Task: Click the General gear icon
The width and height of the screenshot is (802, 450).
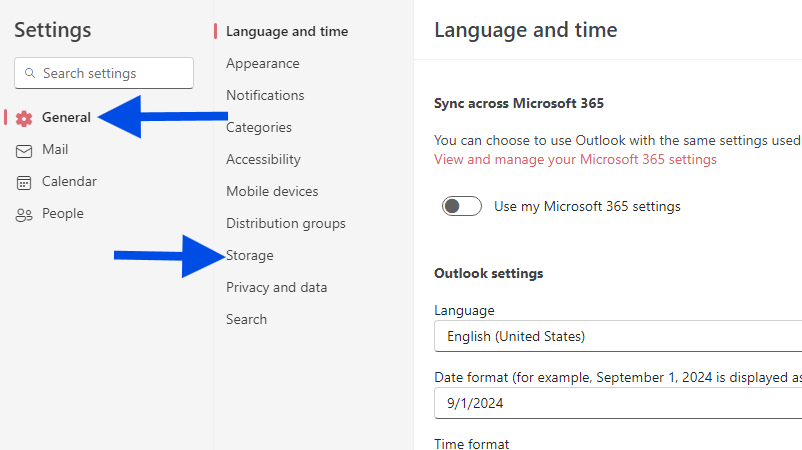Action: [x=24, y=118]
